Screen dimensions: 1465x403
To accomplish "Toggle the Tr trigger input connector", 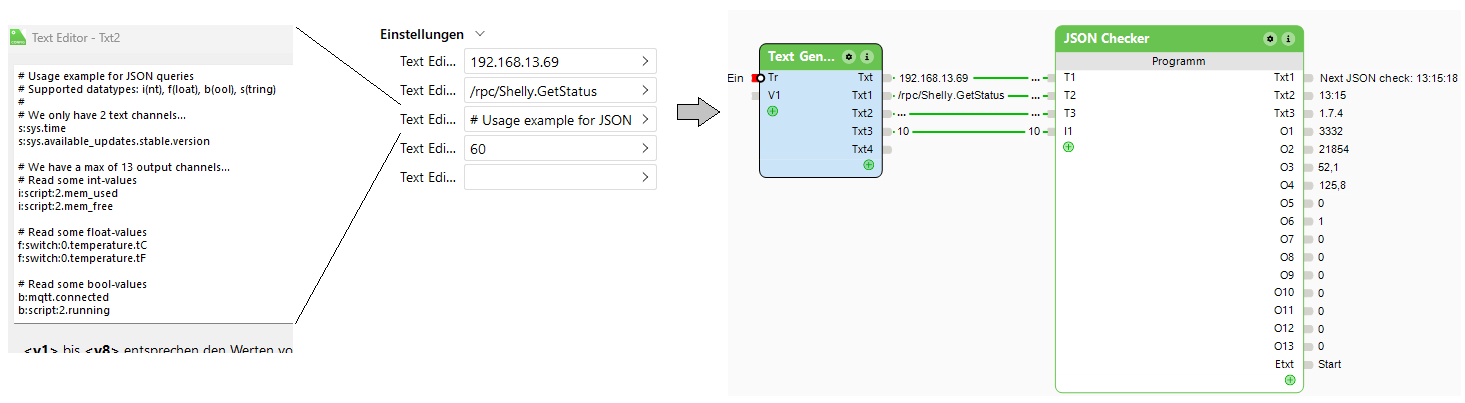I will 760,77.
